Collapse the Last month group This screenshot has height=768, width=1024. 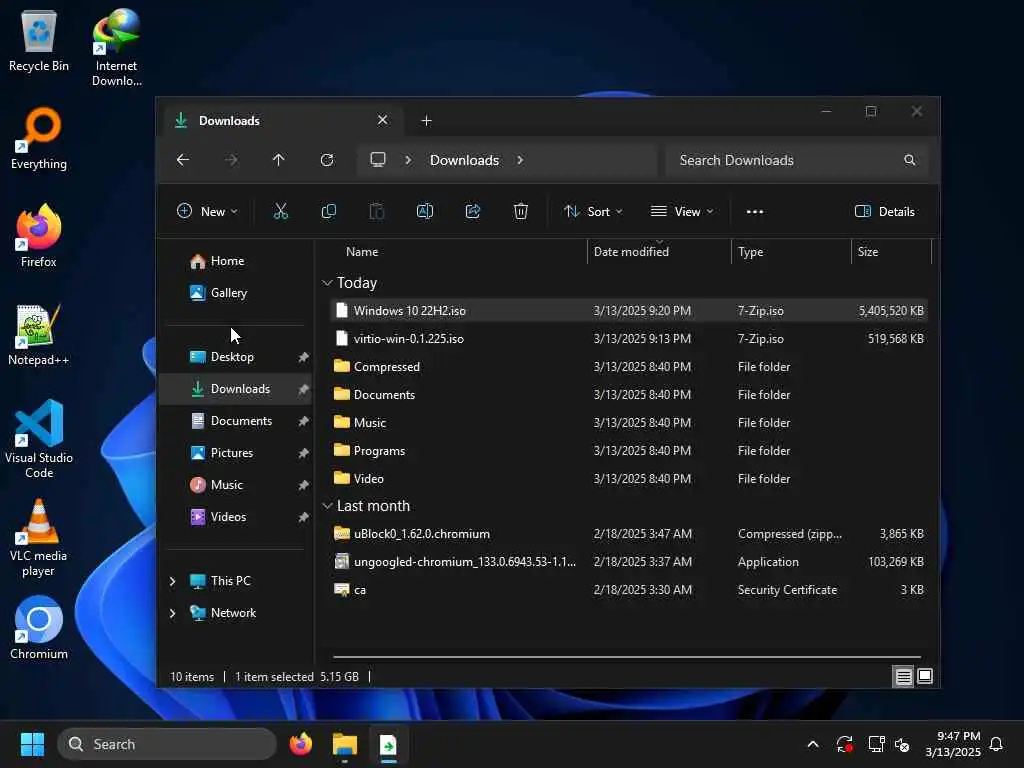pos(327,506)
